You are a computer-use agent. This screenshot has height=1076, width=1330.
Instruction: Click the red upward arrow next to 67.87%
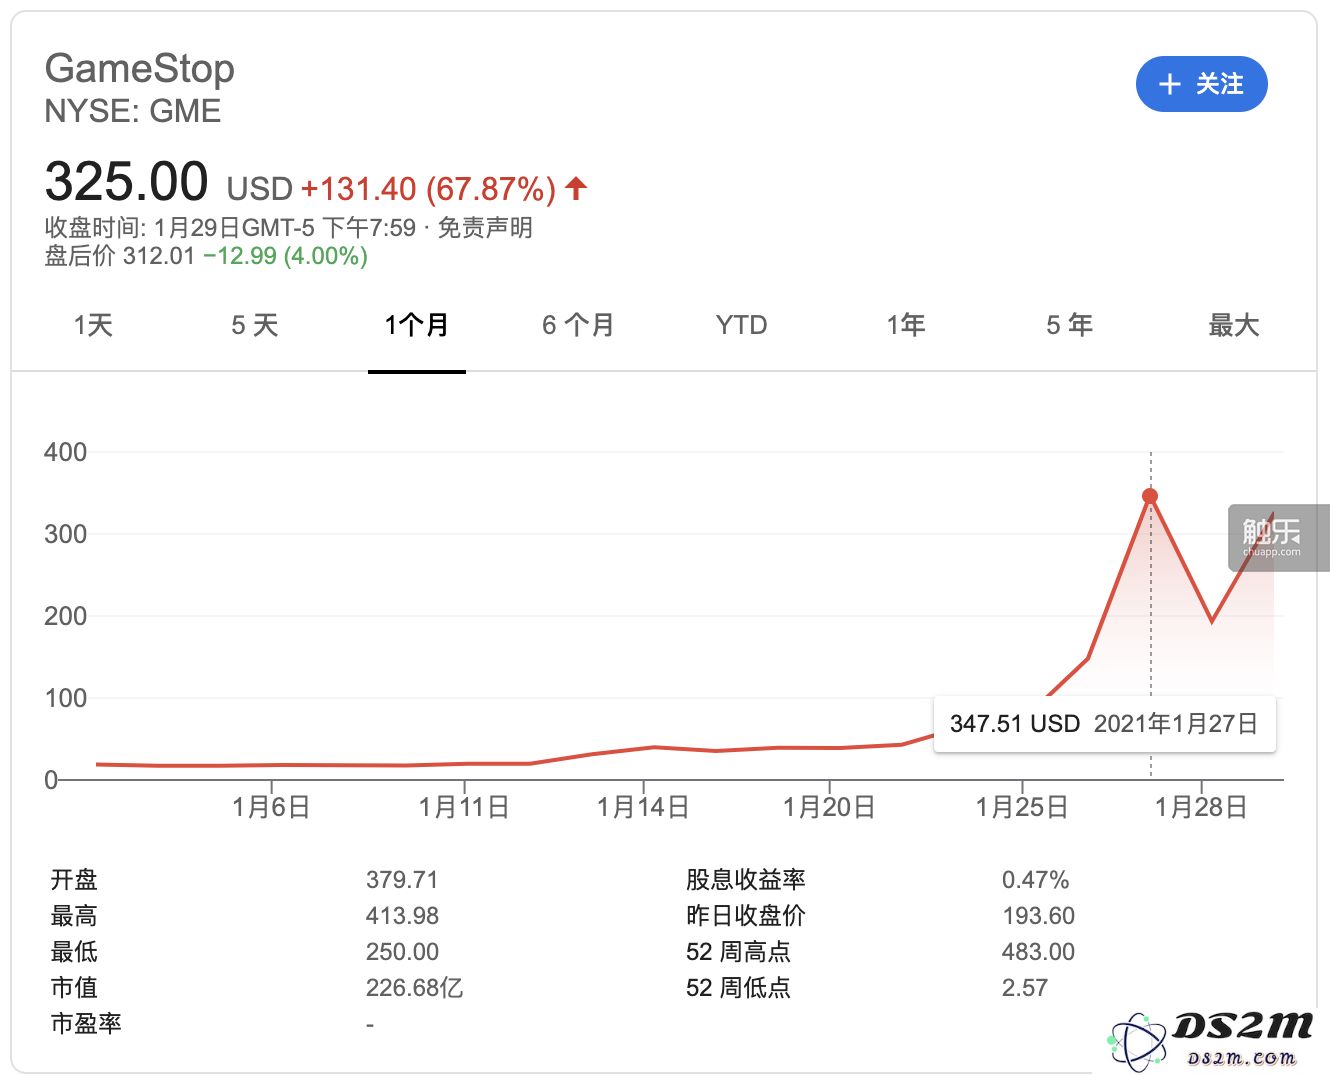click(576, 187)
